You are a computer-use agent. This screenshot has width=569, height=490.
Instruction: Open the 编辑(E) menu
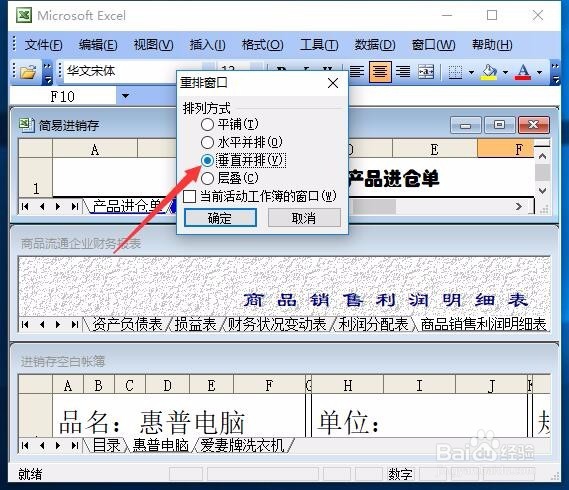[98, 45]
